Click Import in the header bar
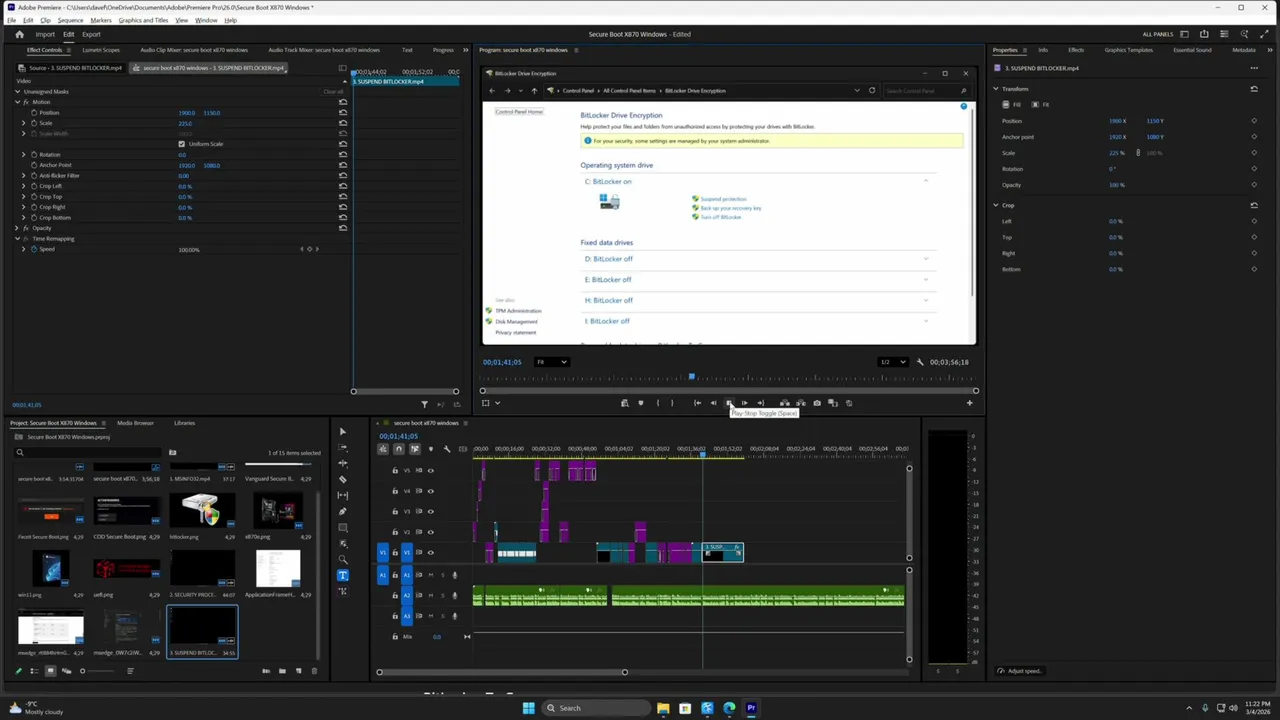The image size is (1280, 720). click(x=45, y=34)
